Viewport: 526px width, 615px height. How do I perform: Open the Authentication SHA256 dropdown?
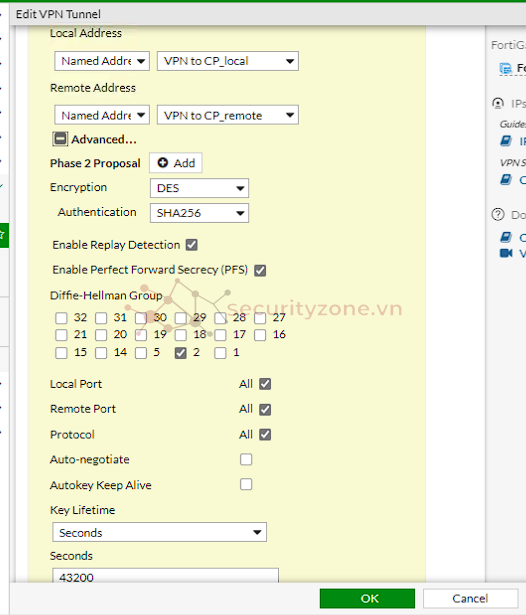pyautogui.click(x=199, y=213)
